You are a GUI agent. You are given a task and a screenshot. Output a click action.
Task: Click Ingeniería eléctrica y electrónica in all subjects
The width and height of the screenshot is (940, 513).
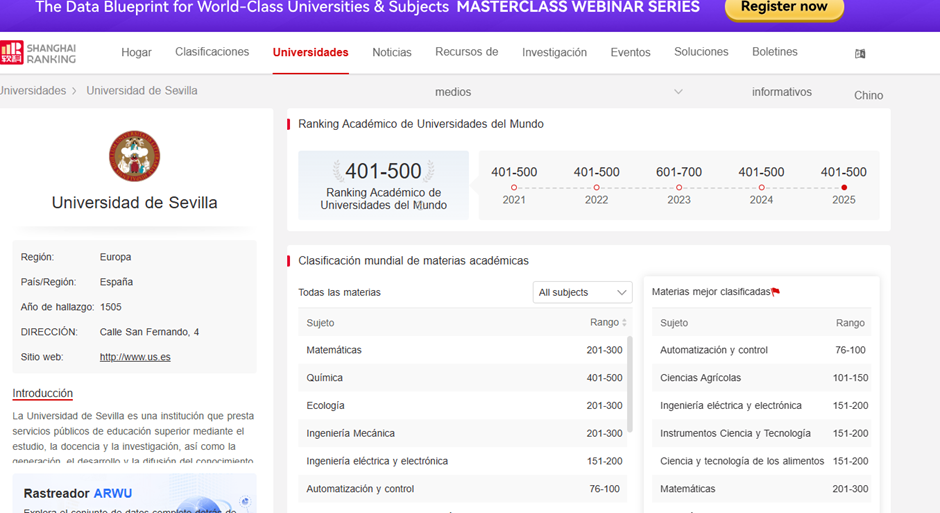click(462, 461)
